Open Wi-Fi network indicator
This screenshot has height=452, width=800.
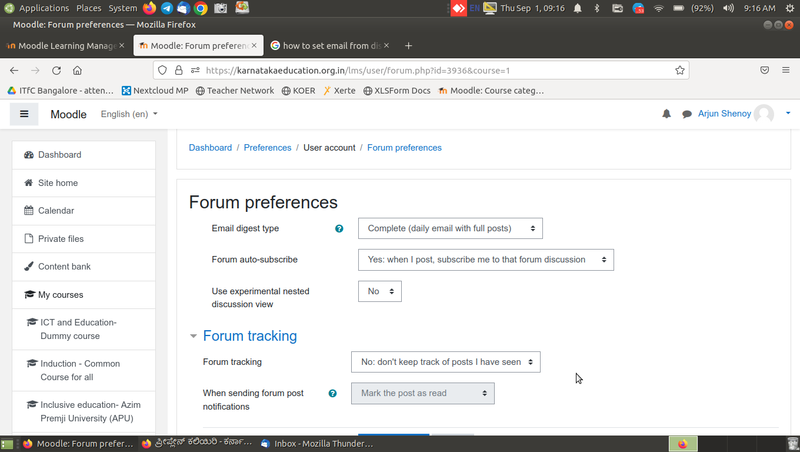click(x=659, y=8)
